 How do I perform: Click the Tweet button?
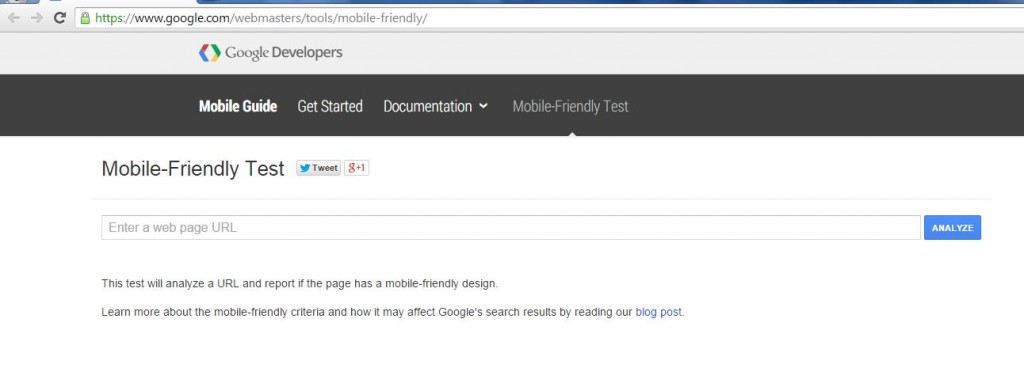click(x=319, y=168)
